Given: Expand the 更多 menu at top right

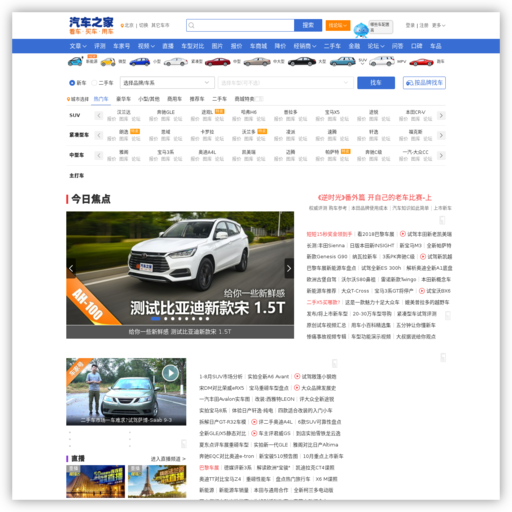Looking at the screenshot, I should (439, 25).
